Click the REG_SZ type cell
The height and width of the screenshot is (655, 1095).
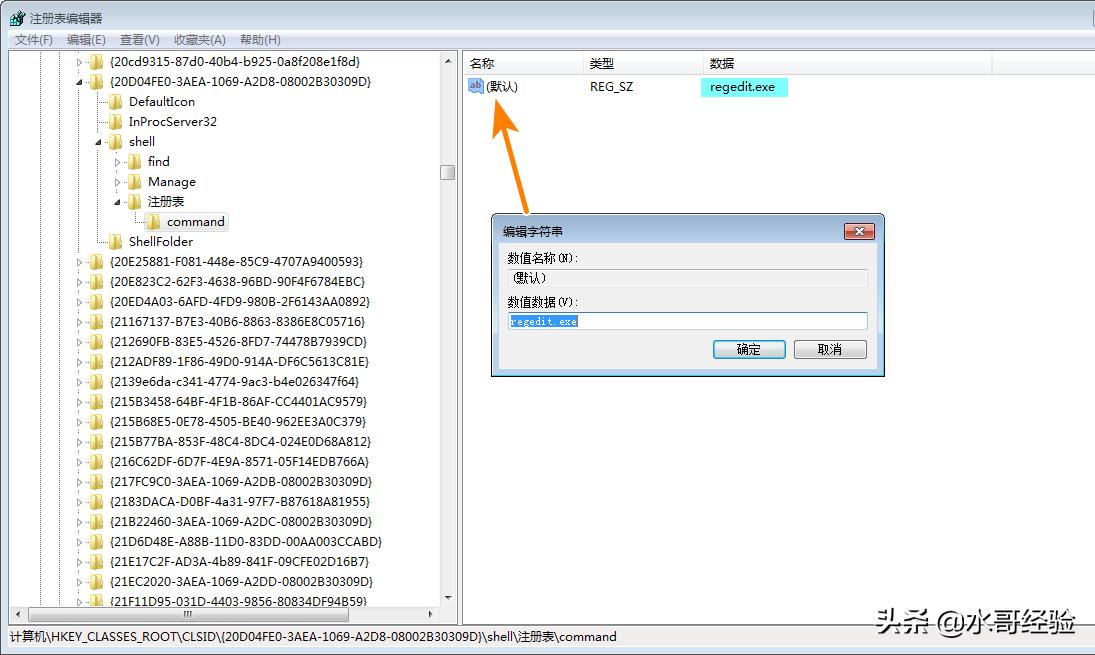pyautogui.click(x=611, y=87)
